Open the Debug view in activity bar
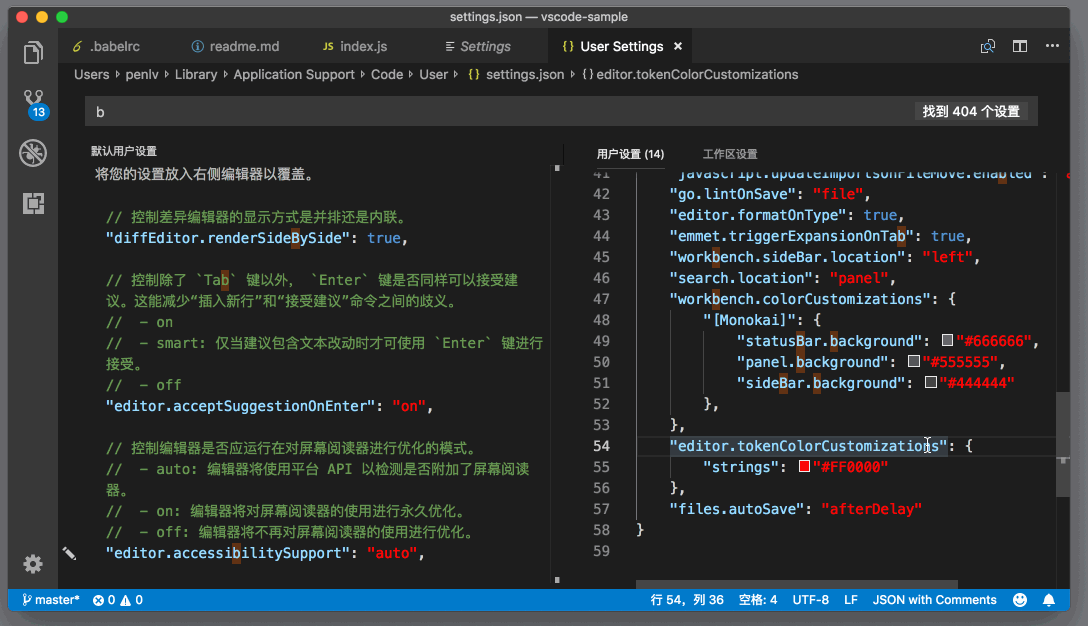1088x626 pixels. pos(33,153)
